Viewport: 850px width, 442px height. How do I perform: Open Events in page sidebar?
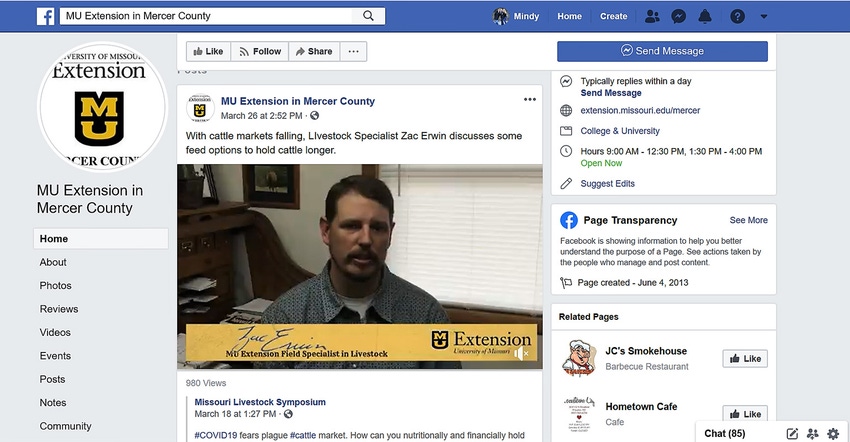point(55,356)
